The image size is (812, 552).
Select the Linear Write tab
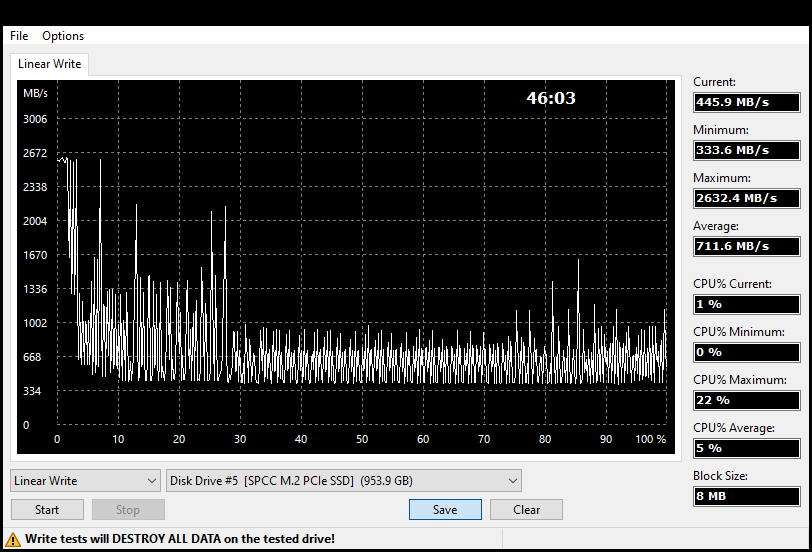pos(50,64)
